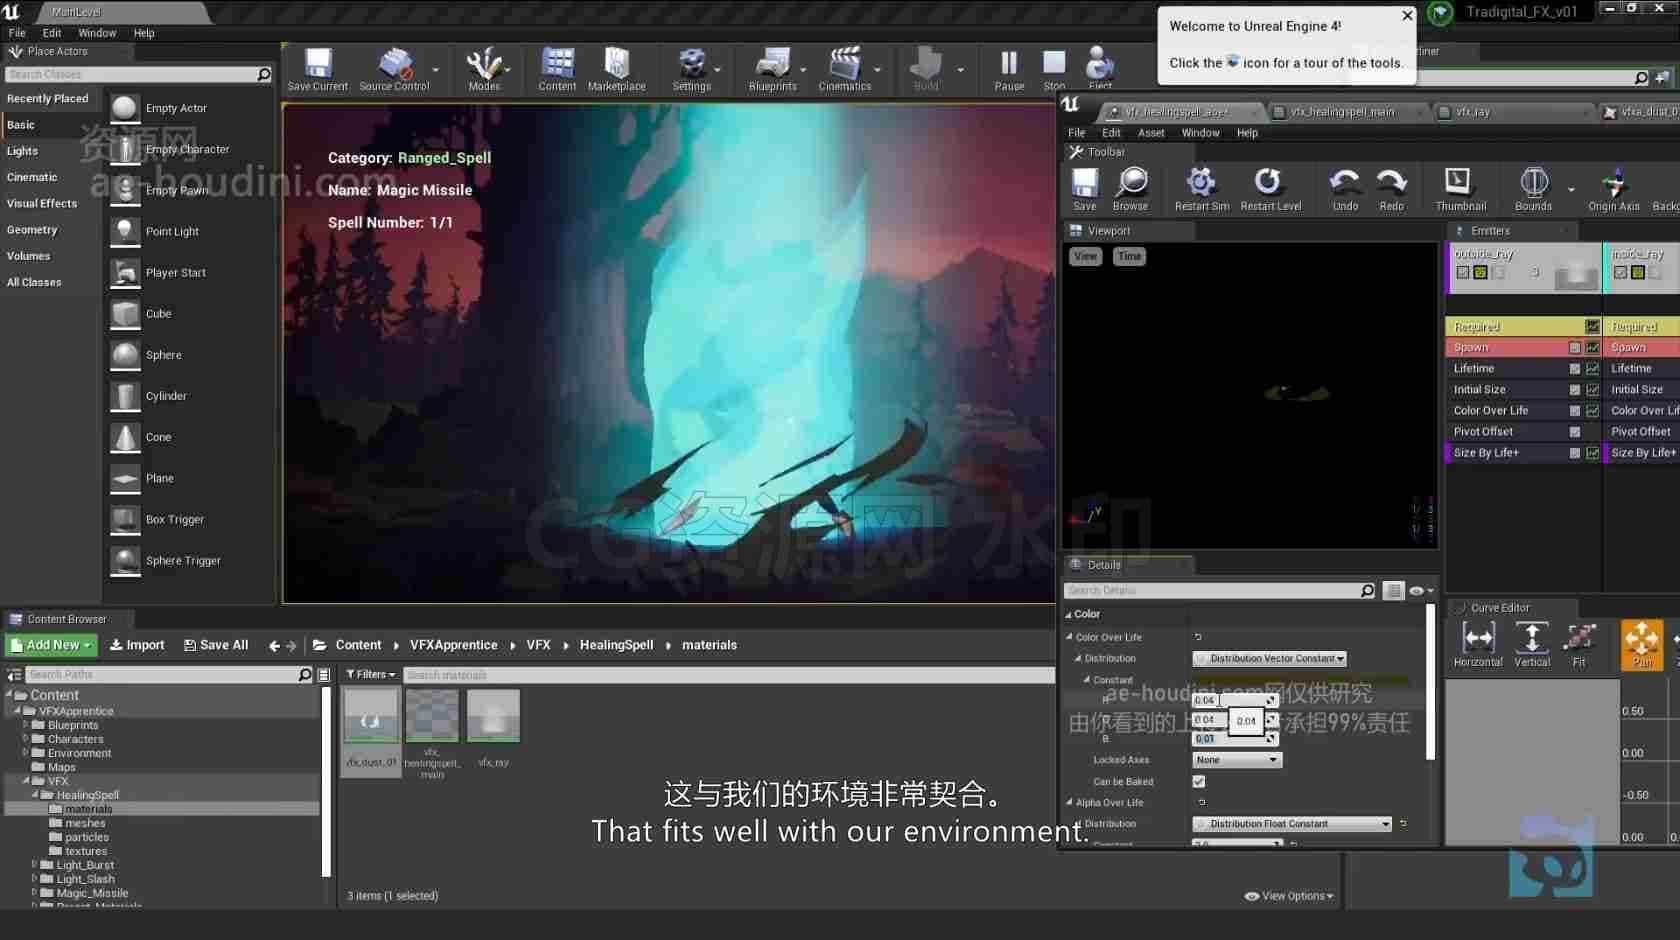Viewport: 1680px width, 940px height.
Task: Click the Thumbnail toolbar icon
Action: click(x=1460, y=189)
